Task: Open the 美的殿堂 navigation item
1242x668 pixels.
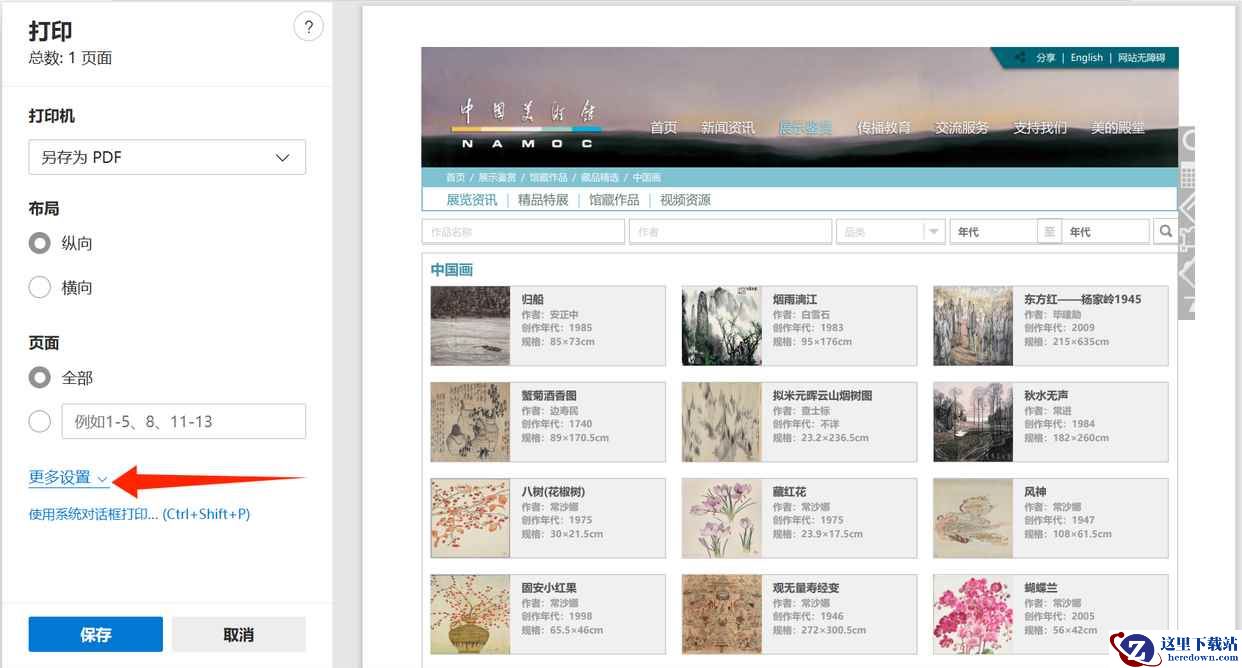Action: pos(1118,127)
